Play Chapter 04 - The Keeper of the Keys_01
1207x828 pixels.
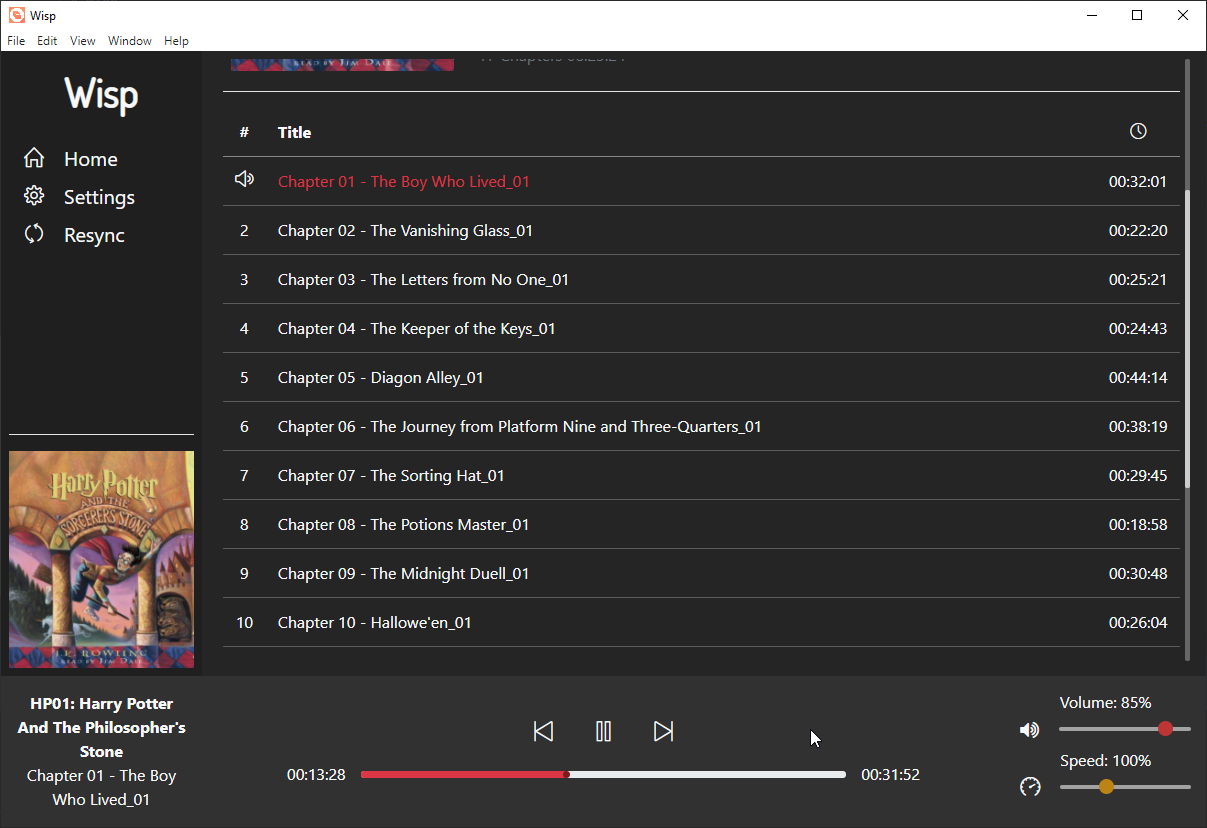[701, 328]
